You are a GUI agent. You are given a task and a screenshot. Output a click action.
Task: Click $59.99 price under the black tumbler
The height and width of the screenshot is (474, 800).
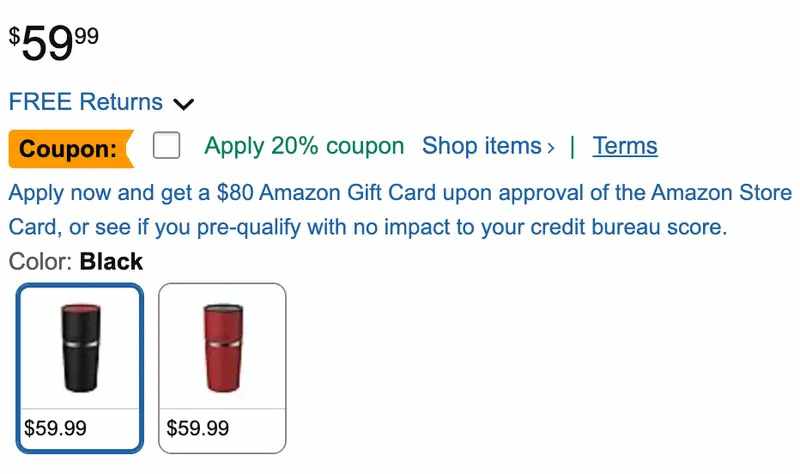pos(55,429)
